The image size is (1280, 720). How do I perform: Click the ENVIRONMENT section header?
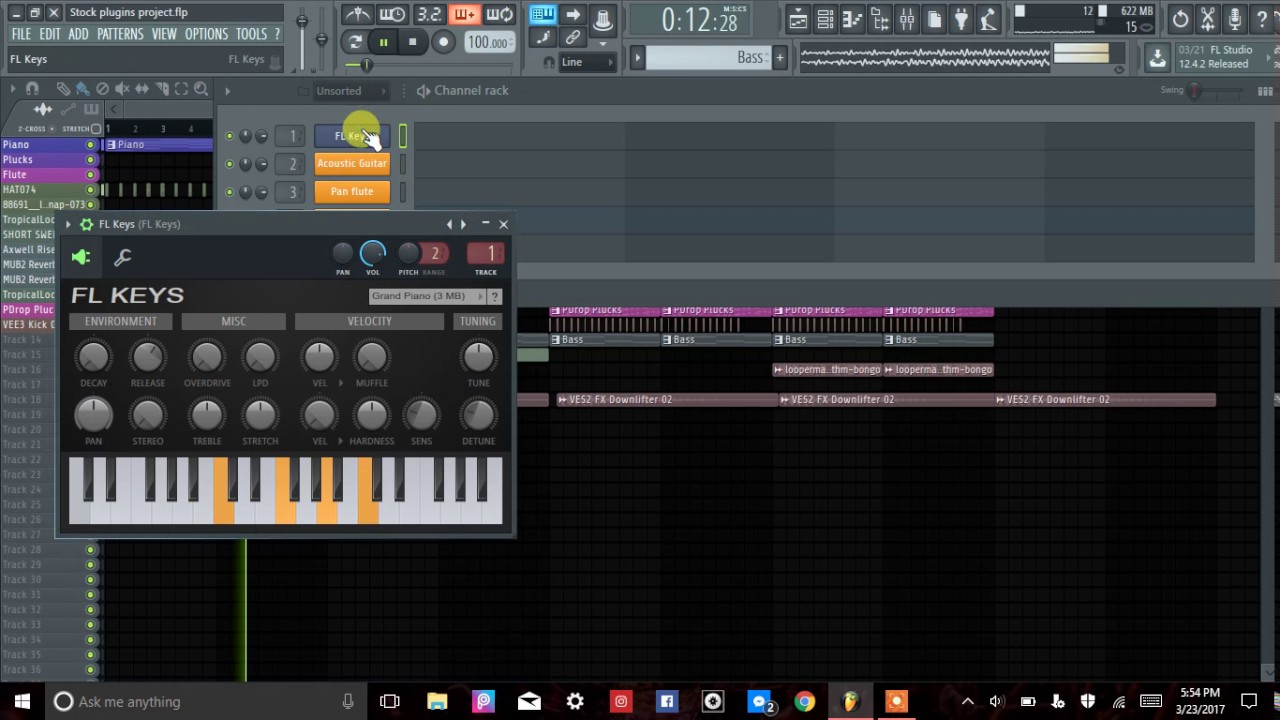(x=121, y=321)
